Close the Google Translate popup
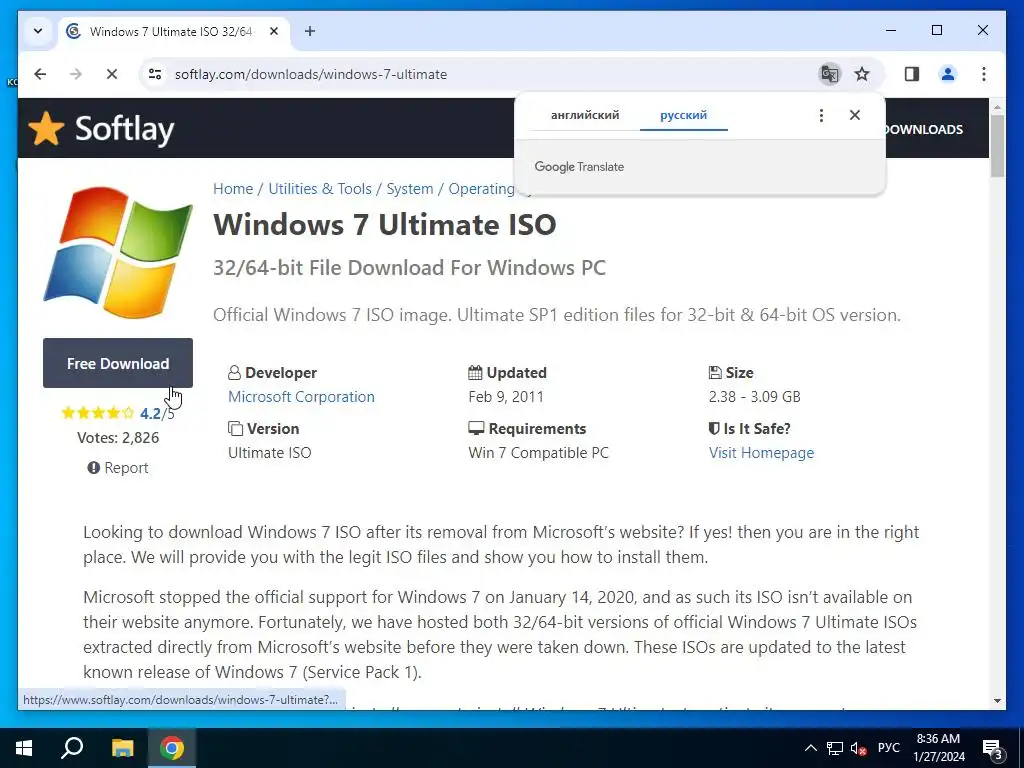This screenshot has width=1024, height=768. [x=854, y=116]
